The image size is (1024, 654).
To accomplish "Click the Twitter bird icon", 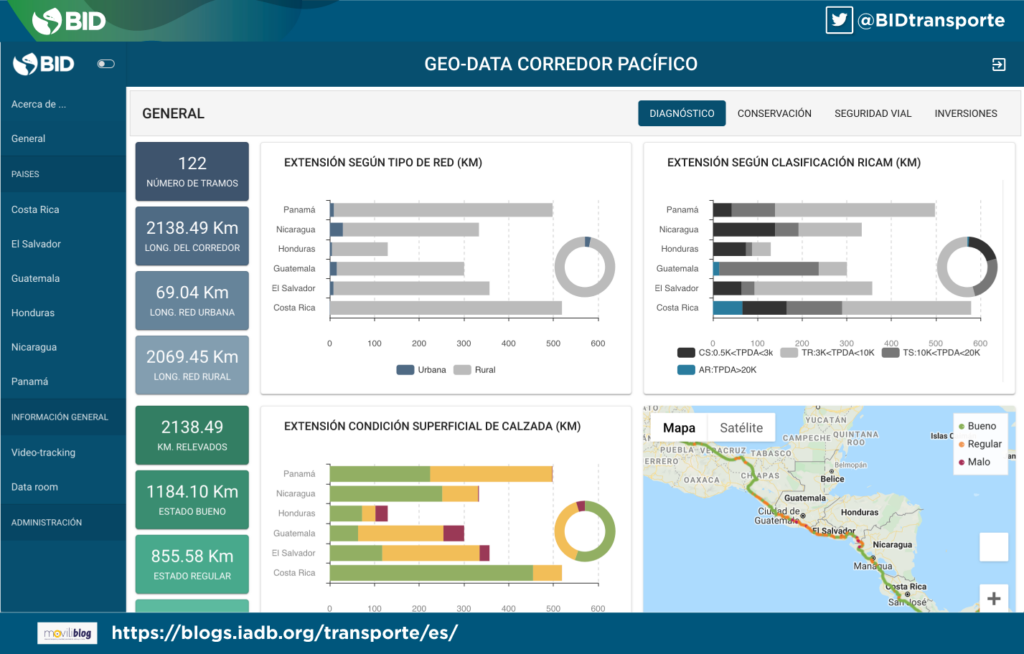I will tap(838, 19).
